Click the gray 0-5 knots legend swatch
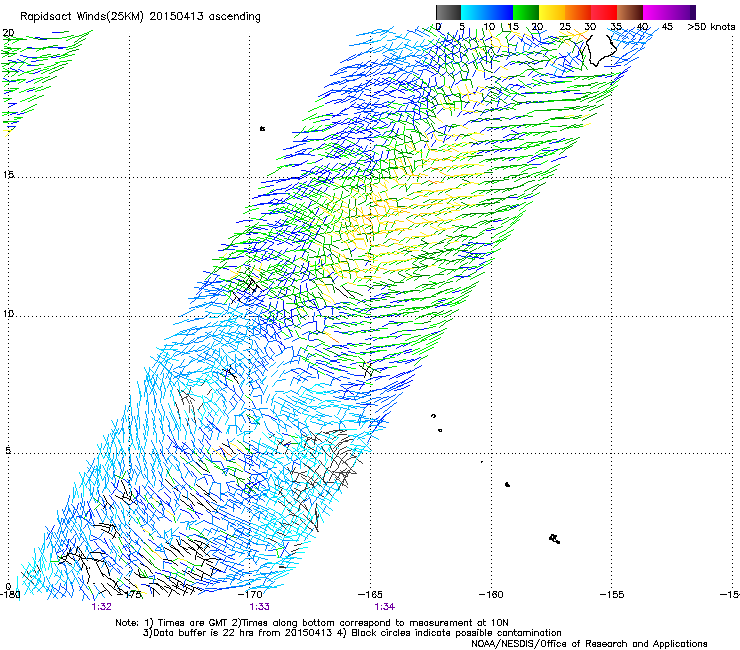Viewport: 740px width, 650px height. coord(448,12)
